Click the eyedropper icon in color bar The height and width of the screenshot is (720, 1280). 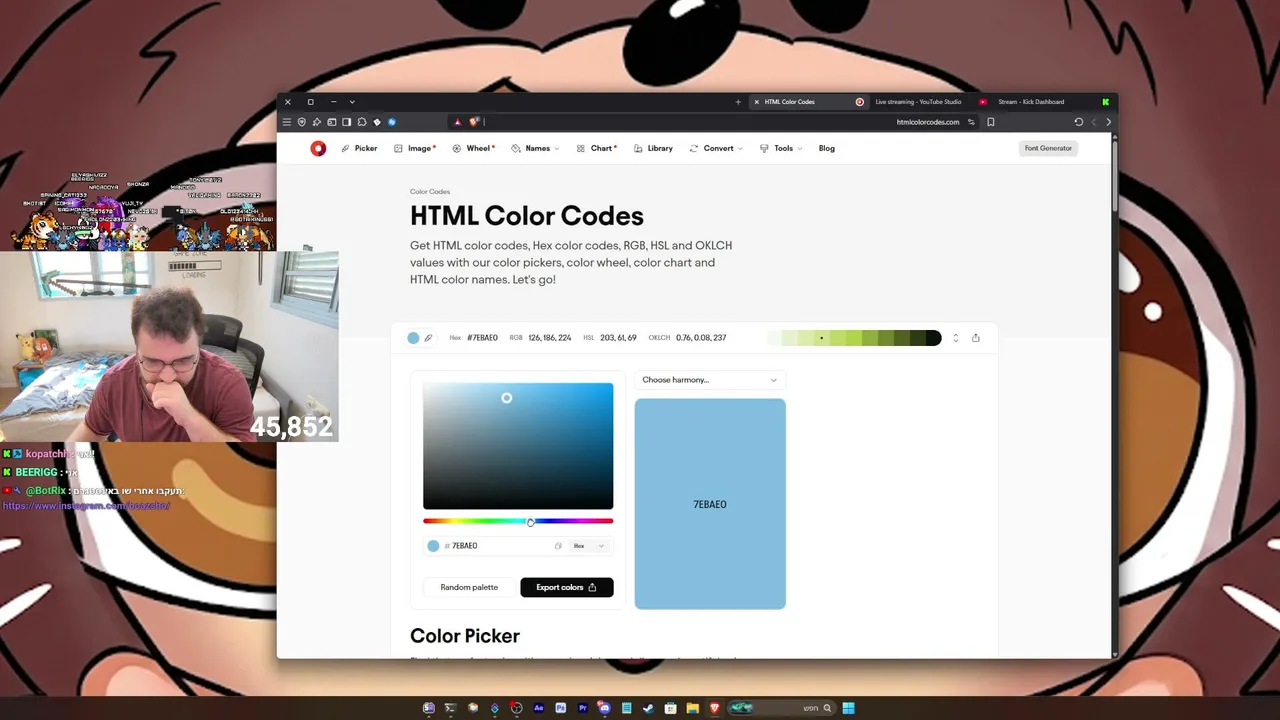click(x=428, y=338)
